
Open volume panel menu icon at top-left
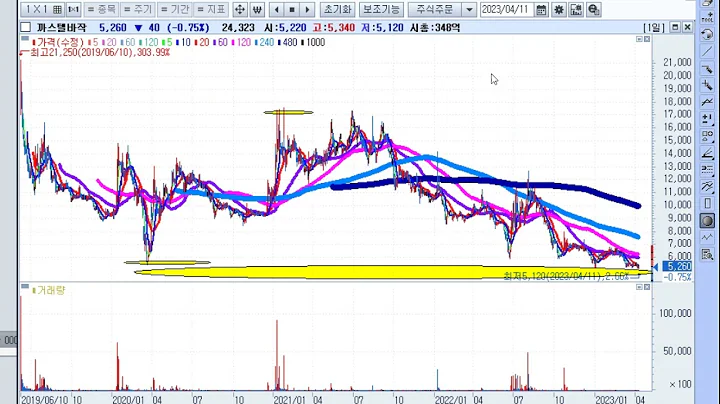[25, 286]
